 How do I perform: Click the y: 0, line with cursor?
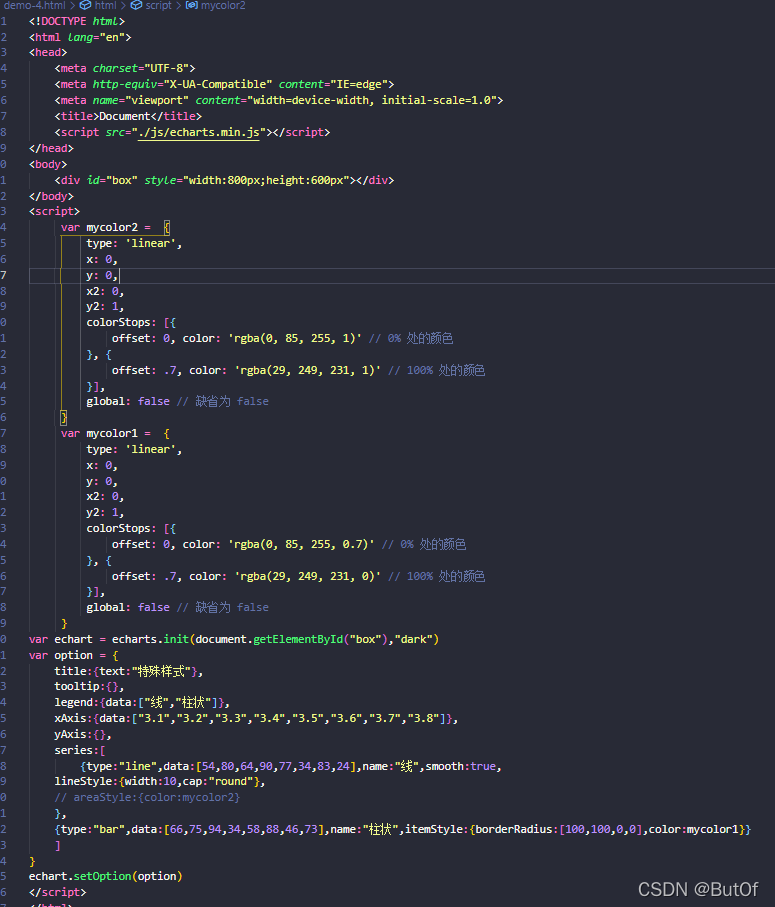pyautogui.click(x=102, y=276)
